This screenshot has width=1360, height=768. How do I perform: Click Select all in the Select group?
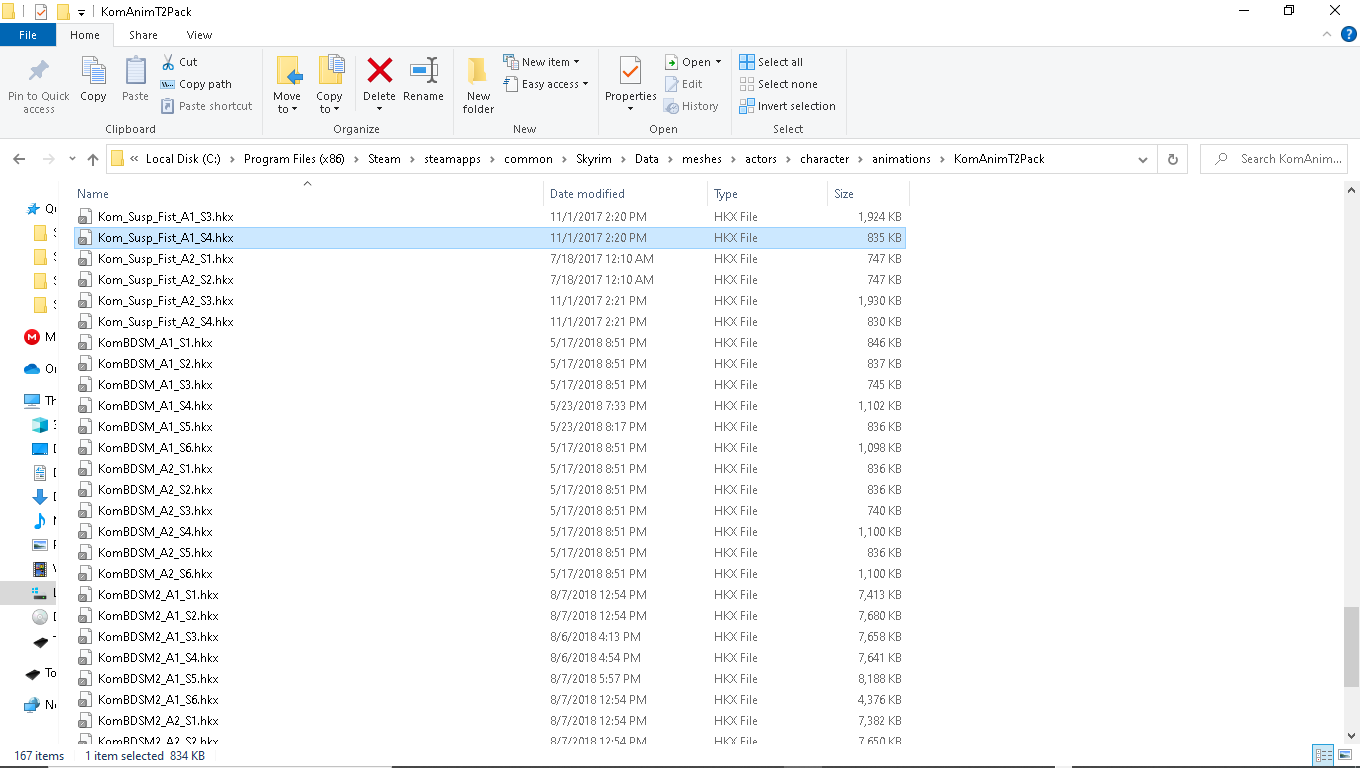pyautogui.click(x=771, y=62)
